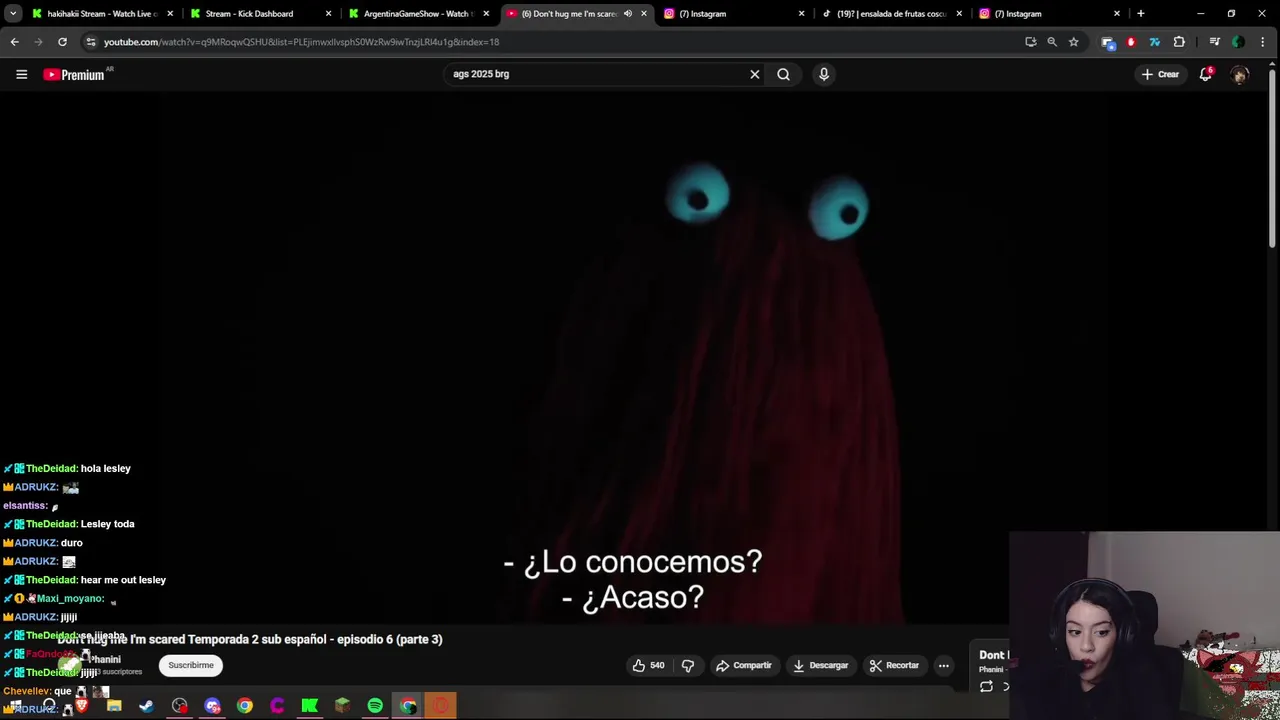View site information icon in address bar
Image resolution: width=1280 pixels, height=720 pixels.
pos(91,42)
